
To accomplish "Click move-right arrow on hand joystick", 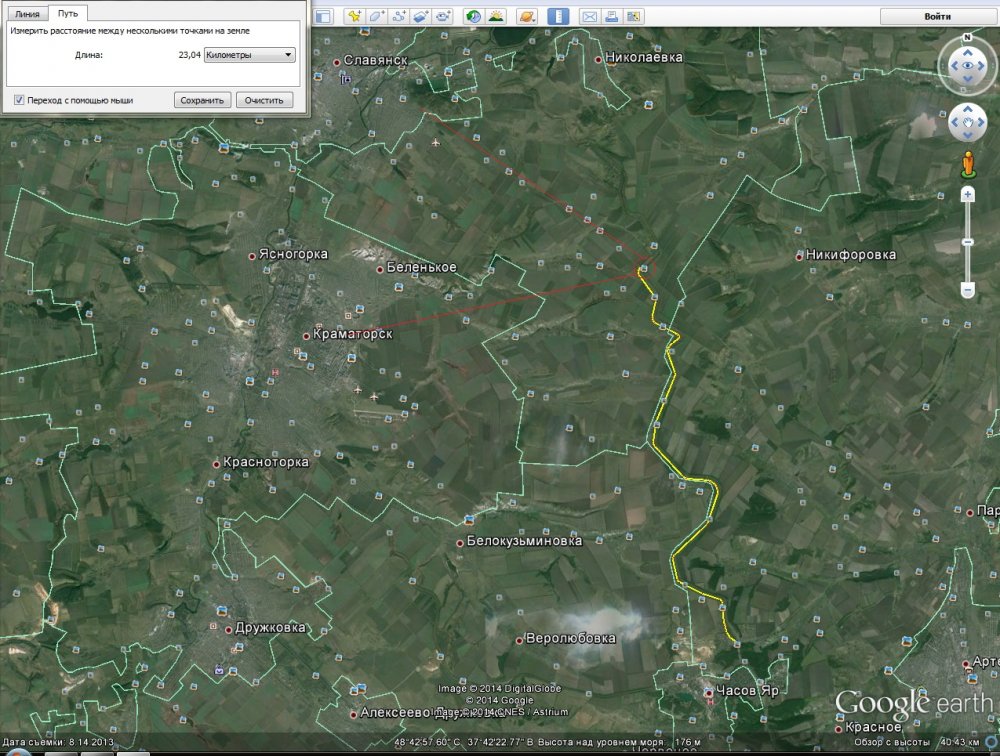I will coord(981,122).
